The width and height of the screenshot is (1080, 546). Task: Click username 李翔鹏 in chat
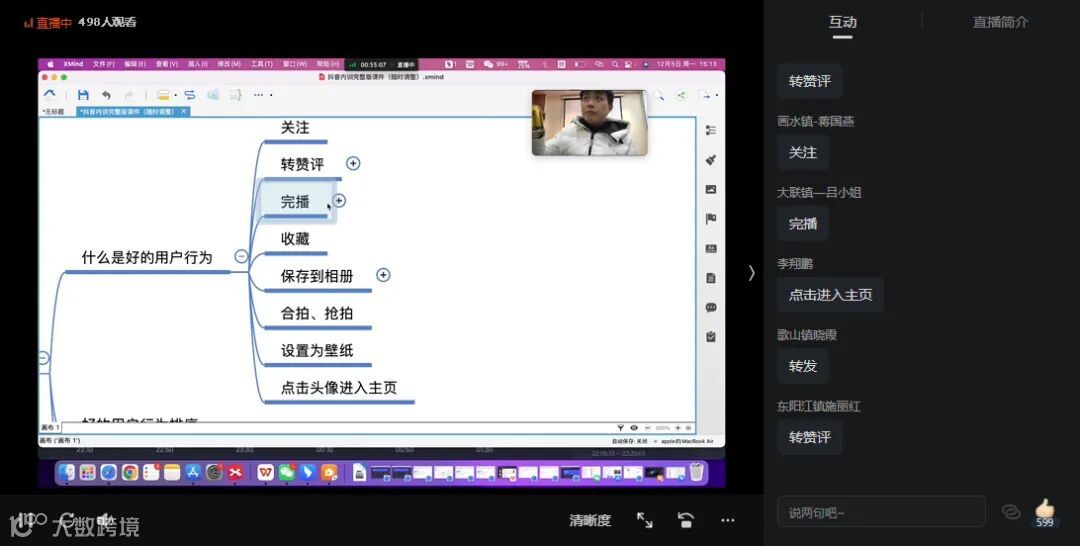tap(795, 264)
